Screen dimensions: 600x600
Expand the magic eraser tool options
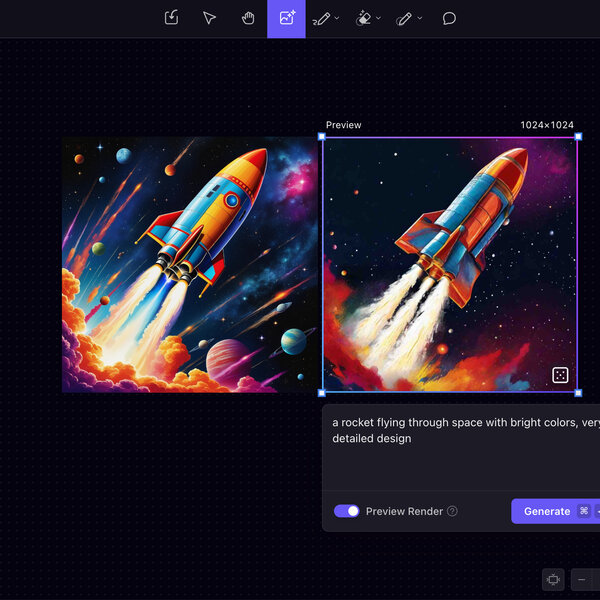point(378,18)
